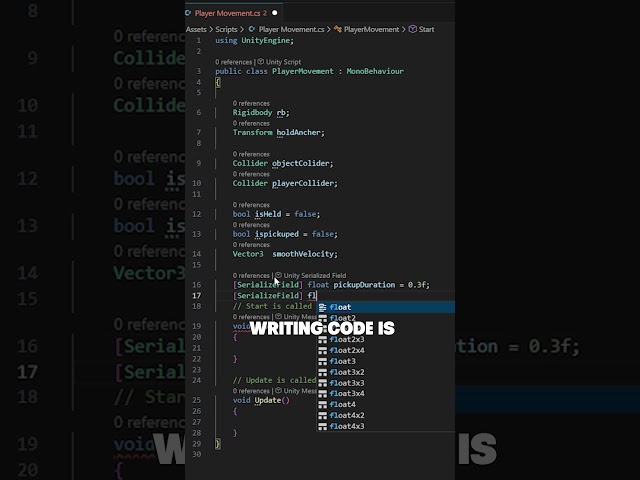The image size is (640, 480).
Task: Choose float3x3 in the suggestion list
Action: [347, 383]
